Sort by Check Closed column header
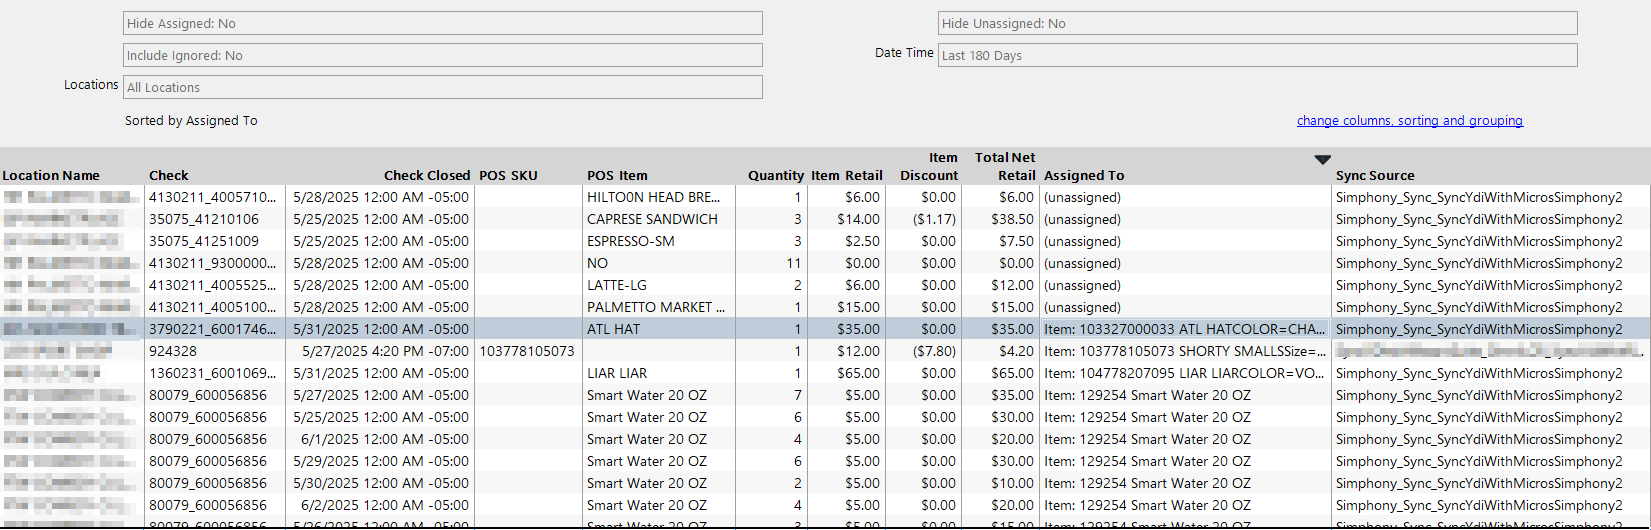Viewport: 1651px width, 530px height. tap(426, 176)
